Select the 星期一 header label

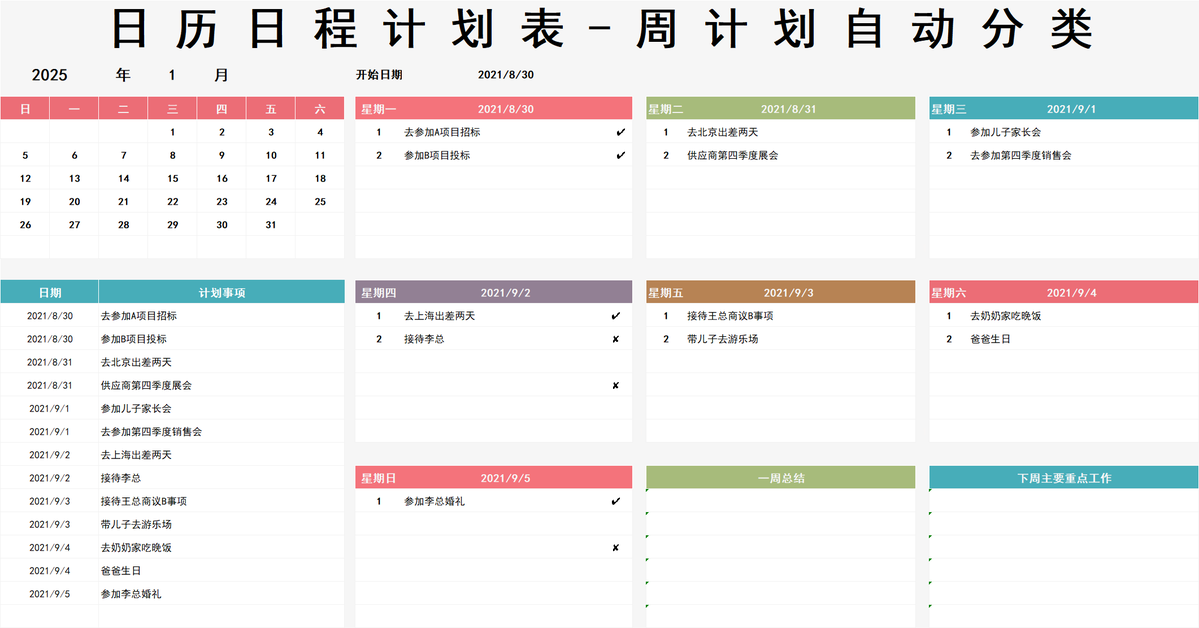point(379,109)
